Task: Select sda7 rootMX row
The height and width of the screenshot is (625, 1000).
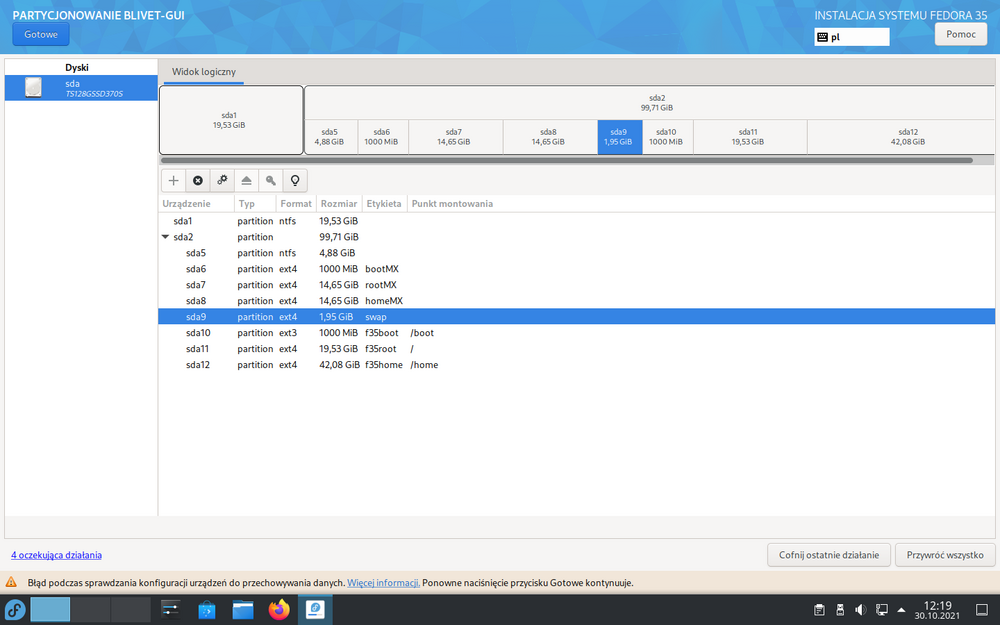Action: point(577,284)
